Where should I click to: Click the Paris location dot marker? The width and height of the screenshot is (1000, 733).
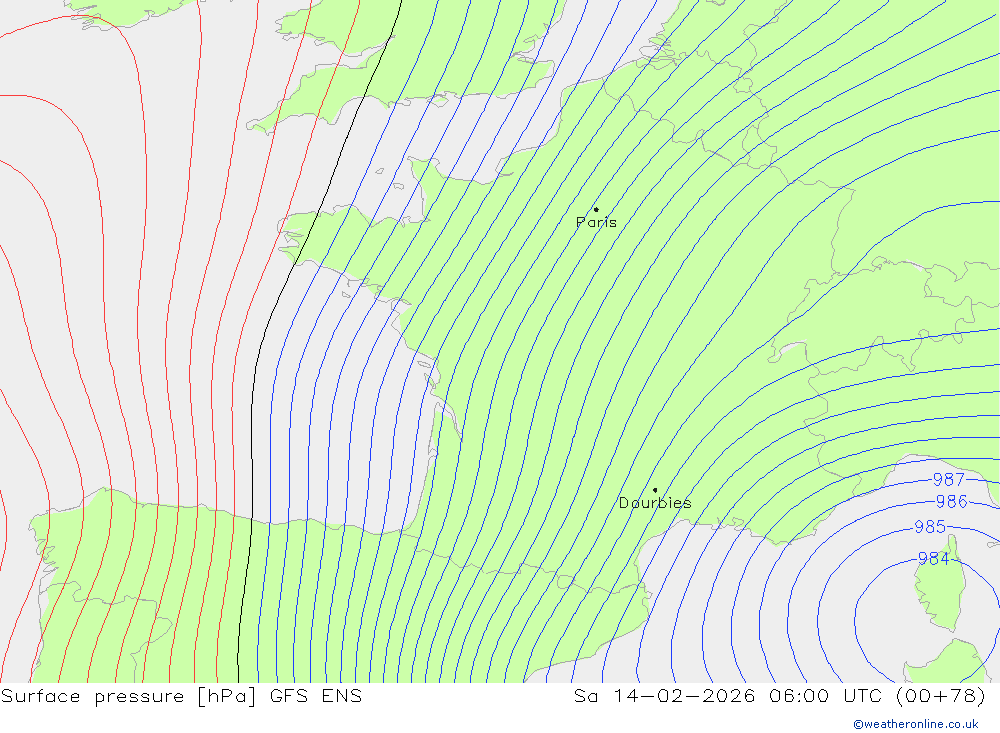click(x=596, y=209)
